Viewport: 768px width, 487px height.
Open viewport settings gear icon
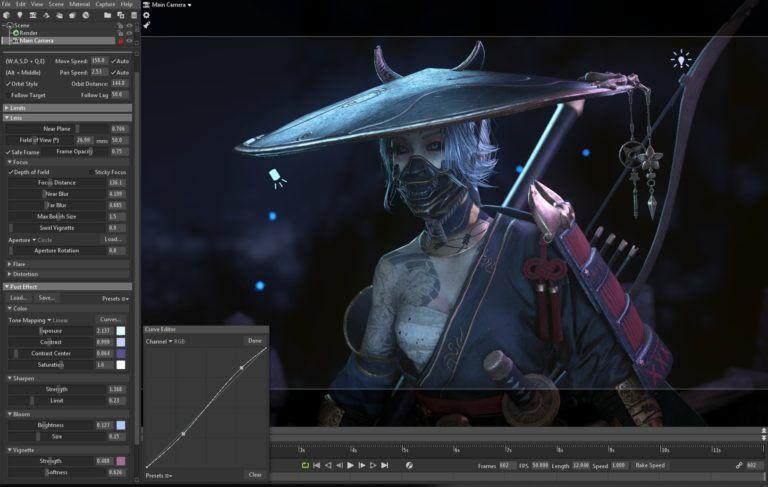click(x=146, y=15)
